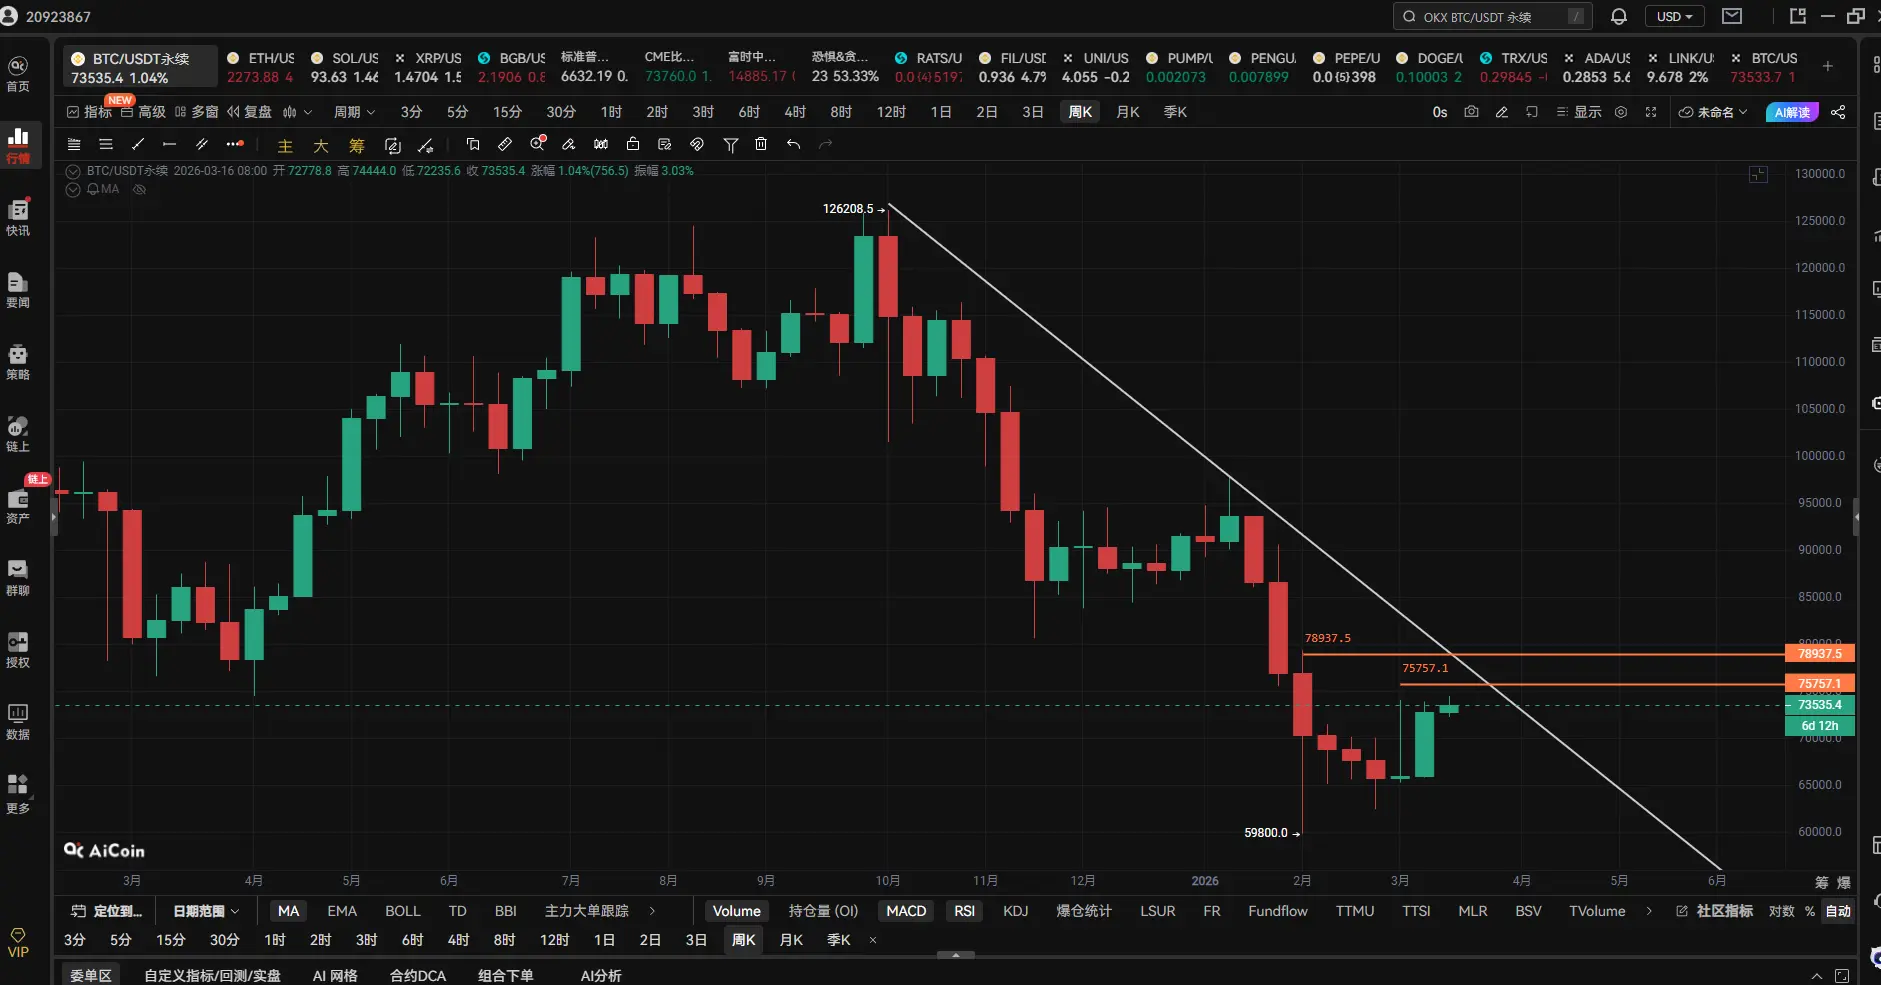Click the link chain tool icon
Viewport: 1881px width, 985px height.
pyautogui.click(x=697, y=144)
